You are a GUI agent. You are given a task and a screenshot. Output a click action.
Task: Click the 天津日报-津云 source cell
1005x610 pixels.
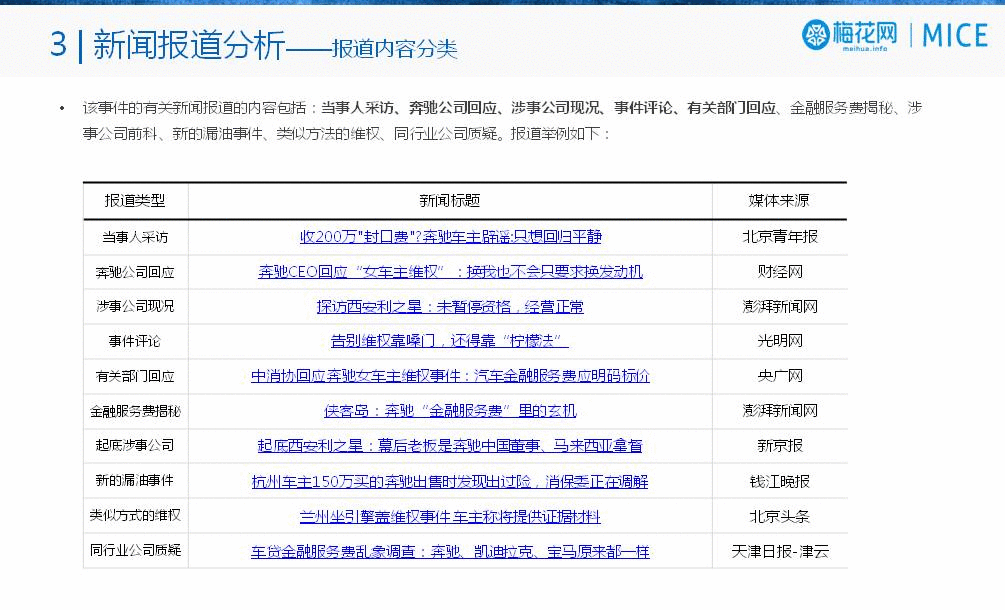point(779,551)
